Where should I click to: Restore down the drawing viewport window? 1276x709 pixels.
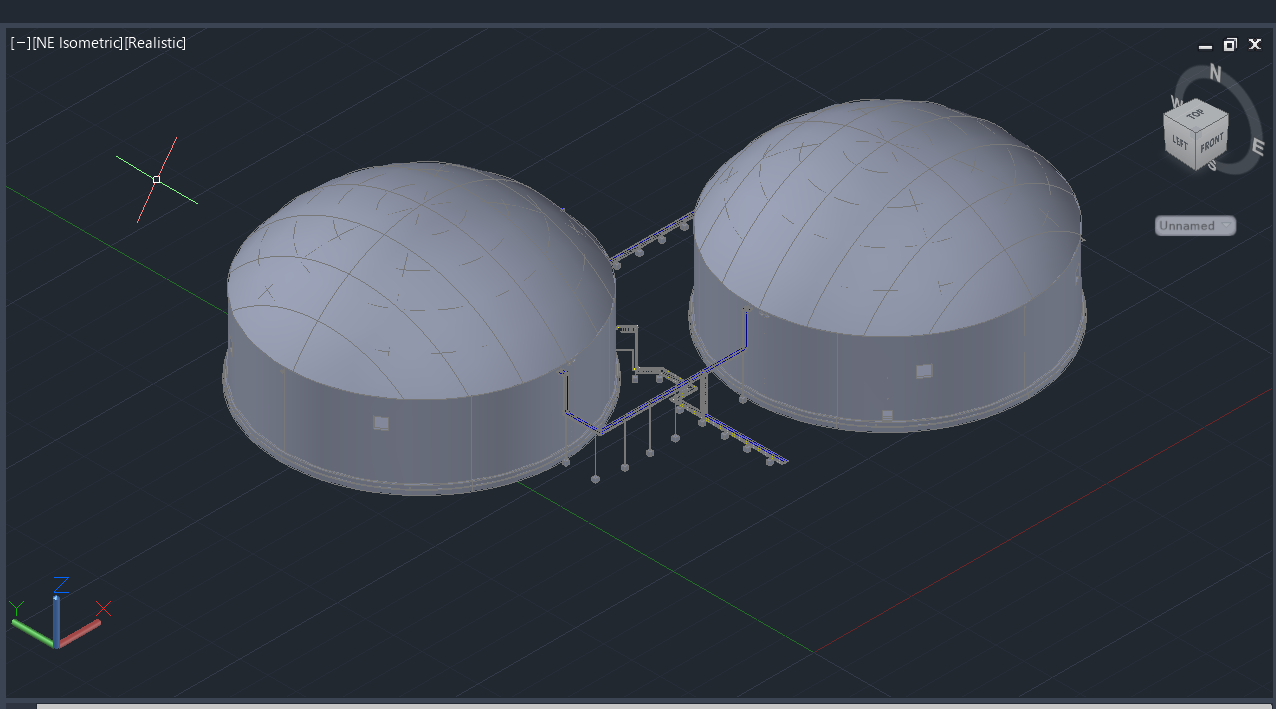click(1230, 44)
